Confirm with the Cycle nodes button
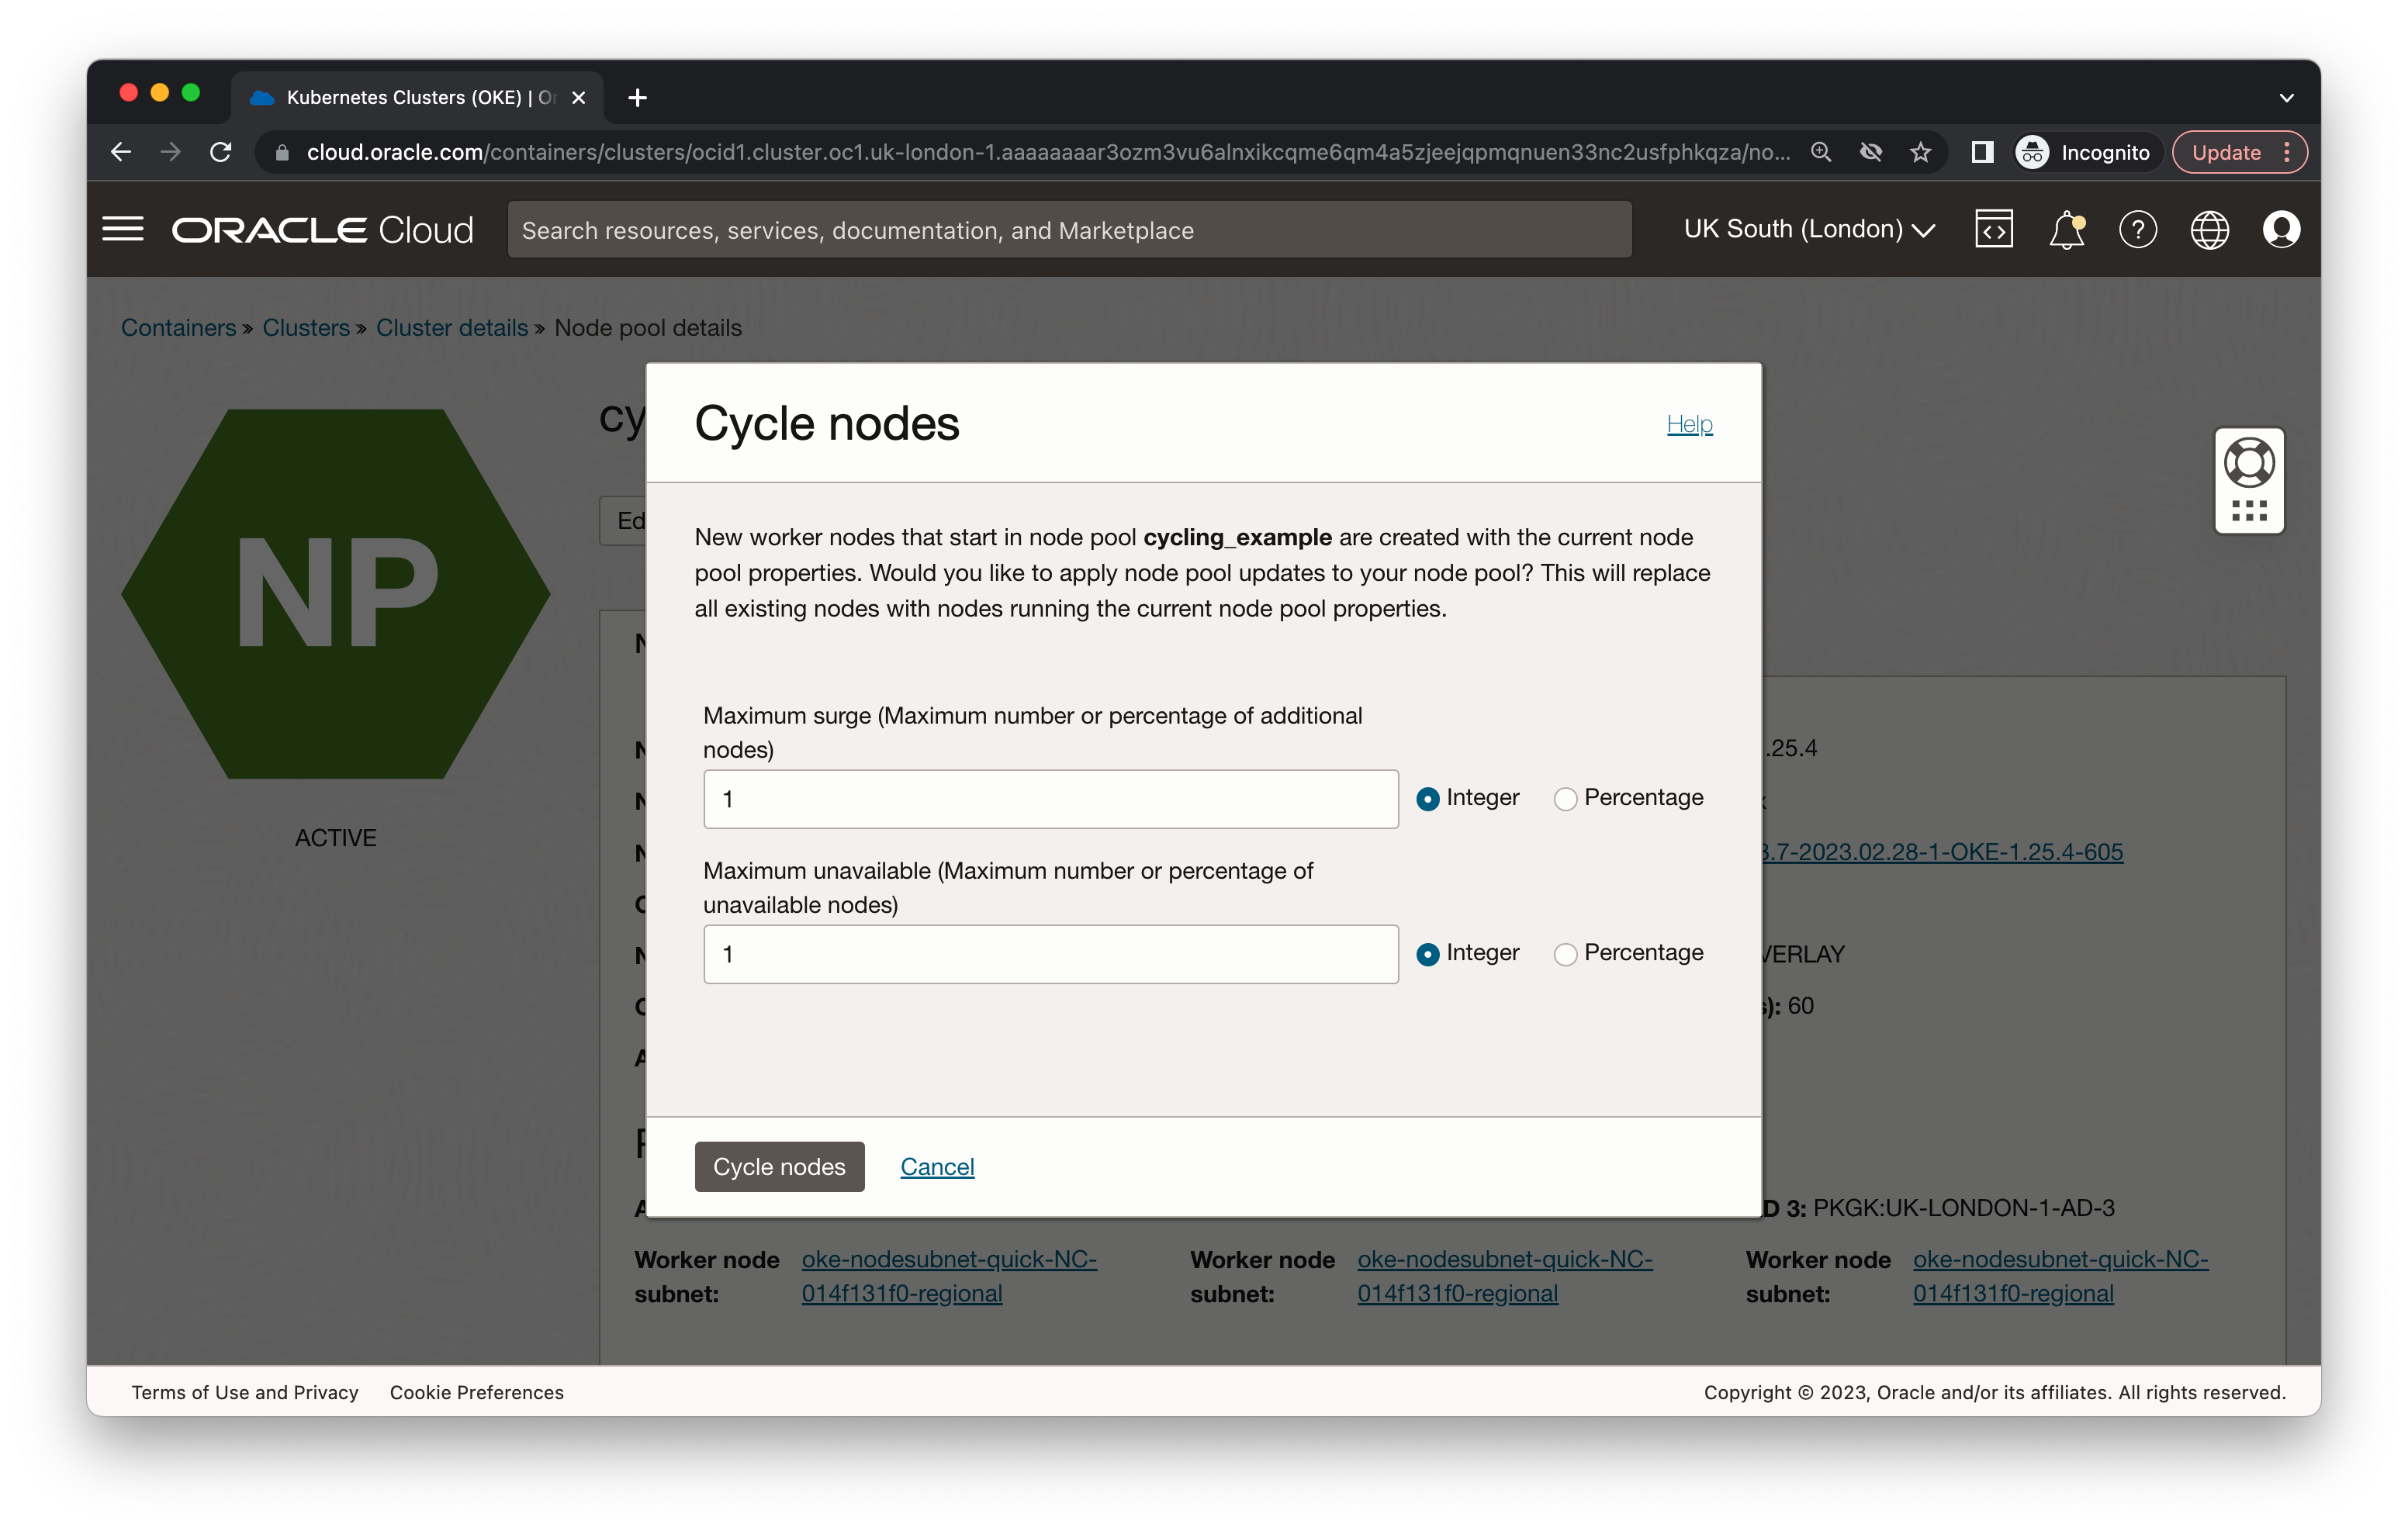Image resolution: width=2408 pixels, height=1531 pixels. tap(779, 1166)
